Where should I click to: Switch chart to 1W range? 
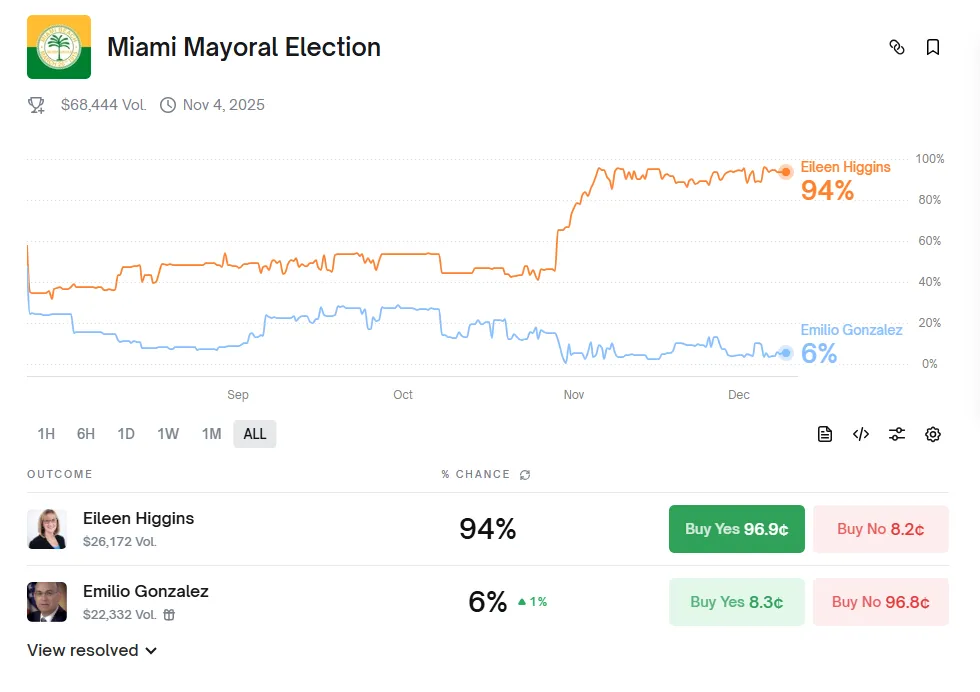pos(168,434)
